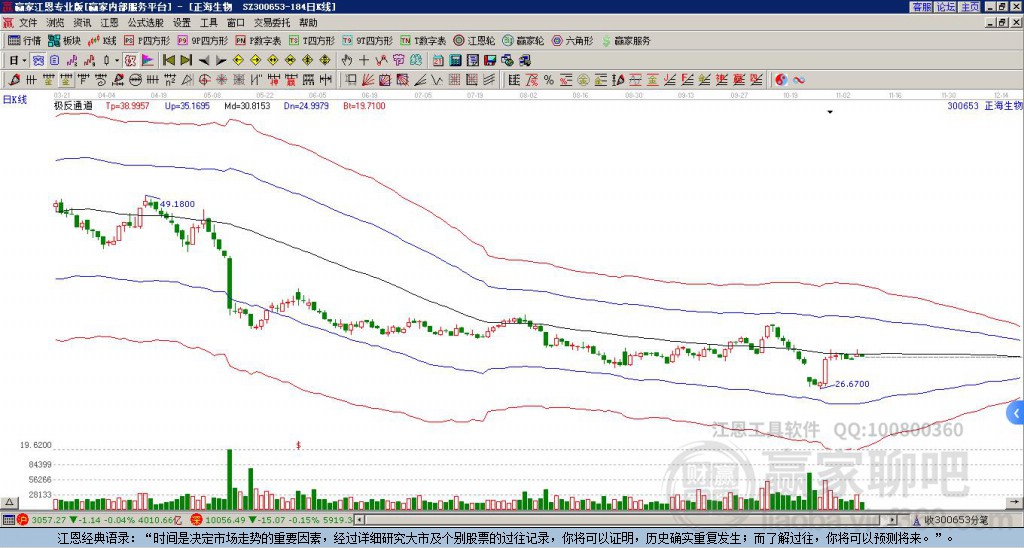Open 9P四方形 square tool
1024x548 pixels.
pyautogui.click(x=202, y=40)
